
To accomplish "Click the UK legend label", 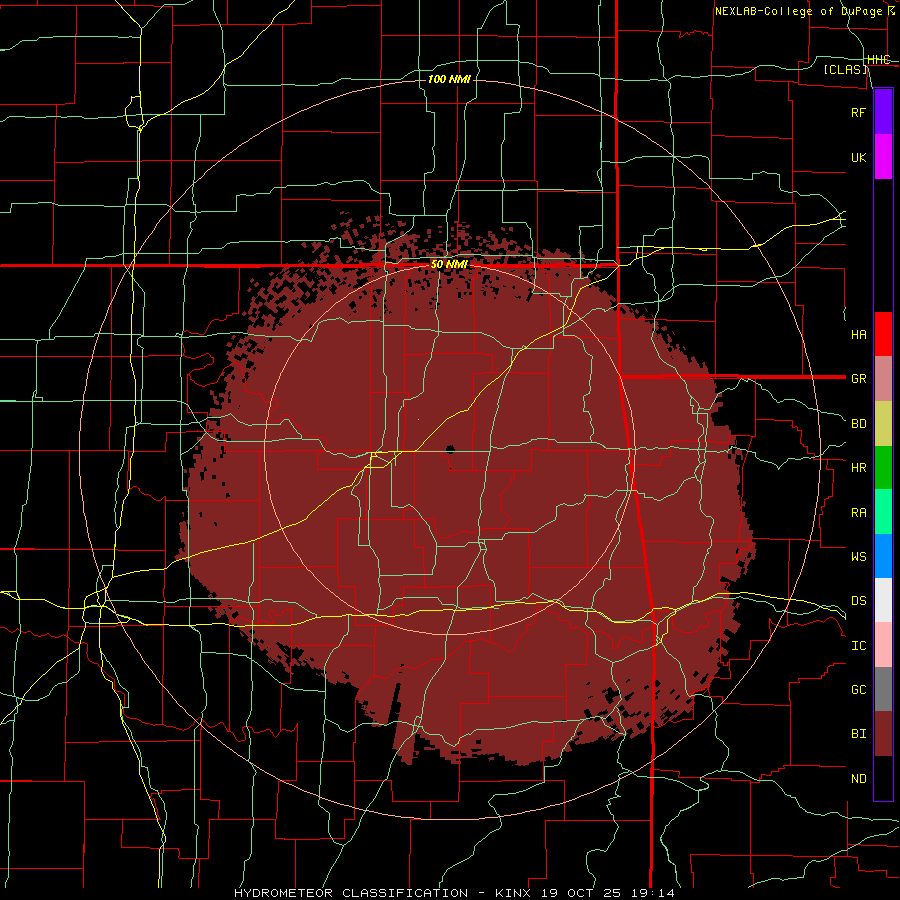I will pos(858,157).
